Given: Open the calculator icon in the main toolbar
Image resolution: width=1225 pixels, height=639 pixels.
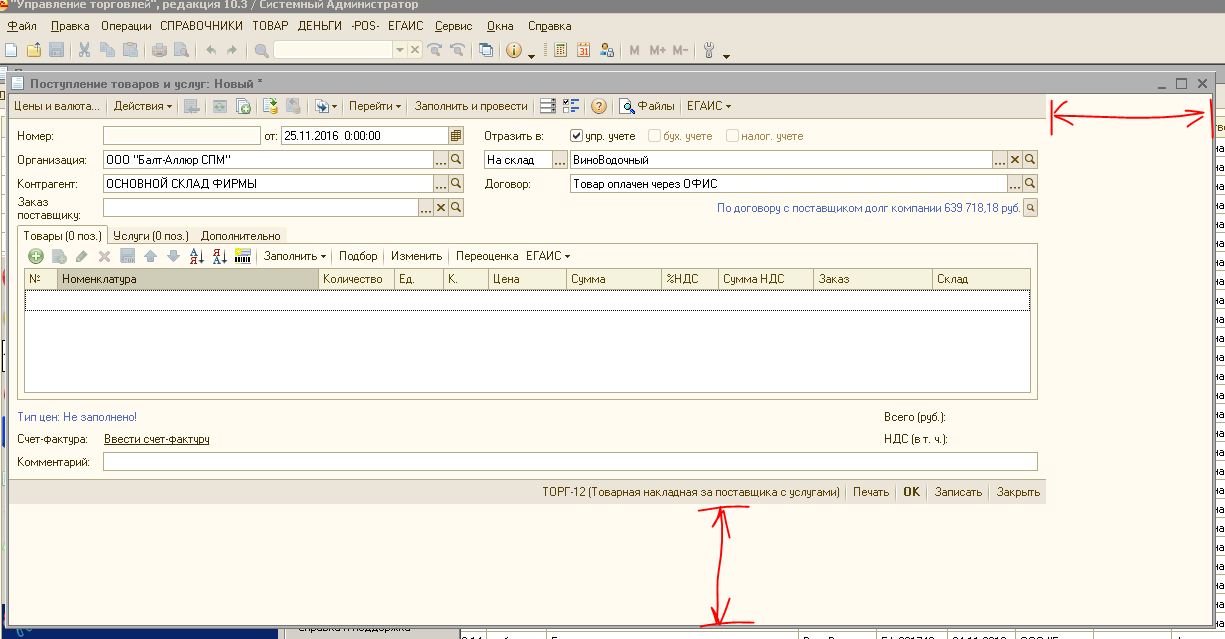Looking at the screenshot, I should (x=560, y=50).
